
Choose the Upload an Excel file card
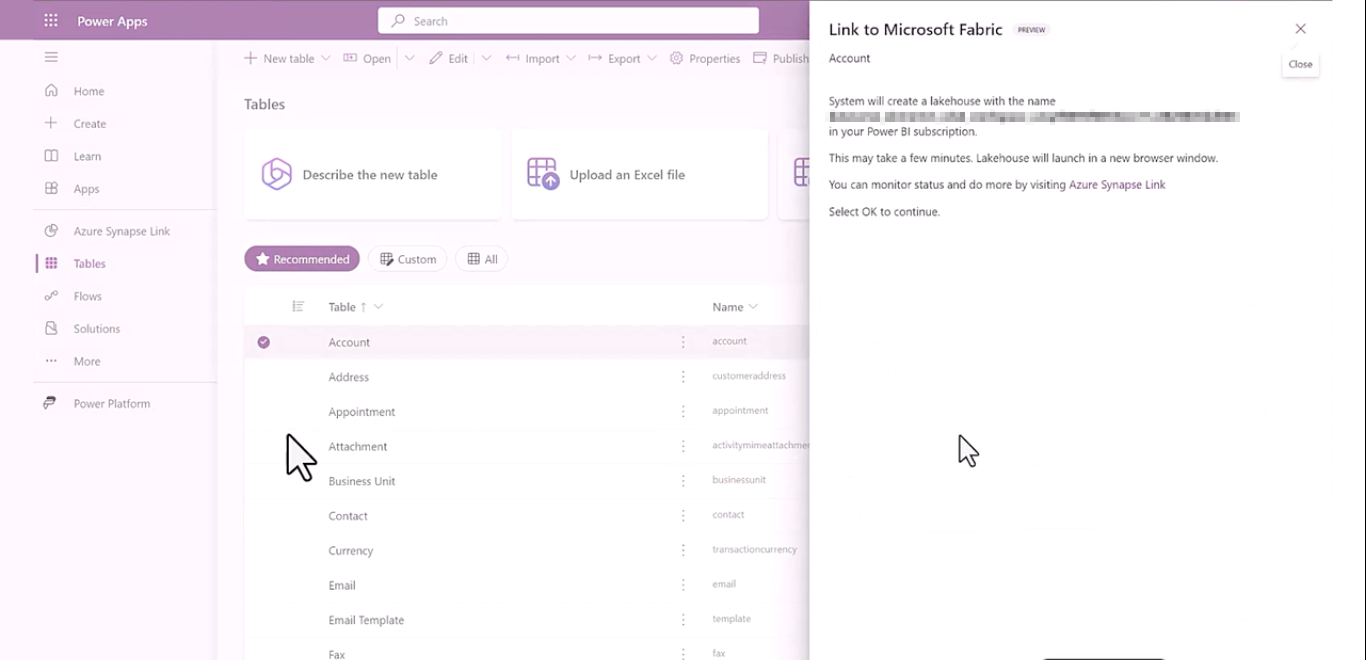click(640, 174)
